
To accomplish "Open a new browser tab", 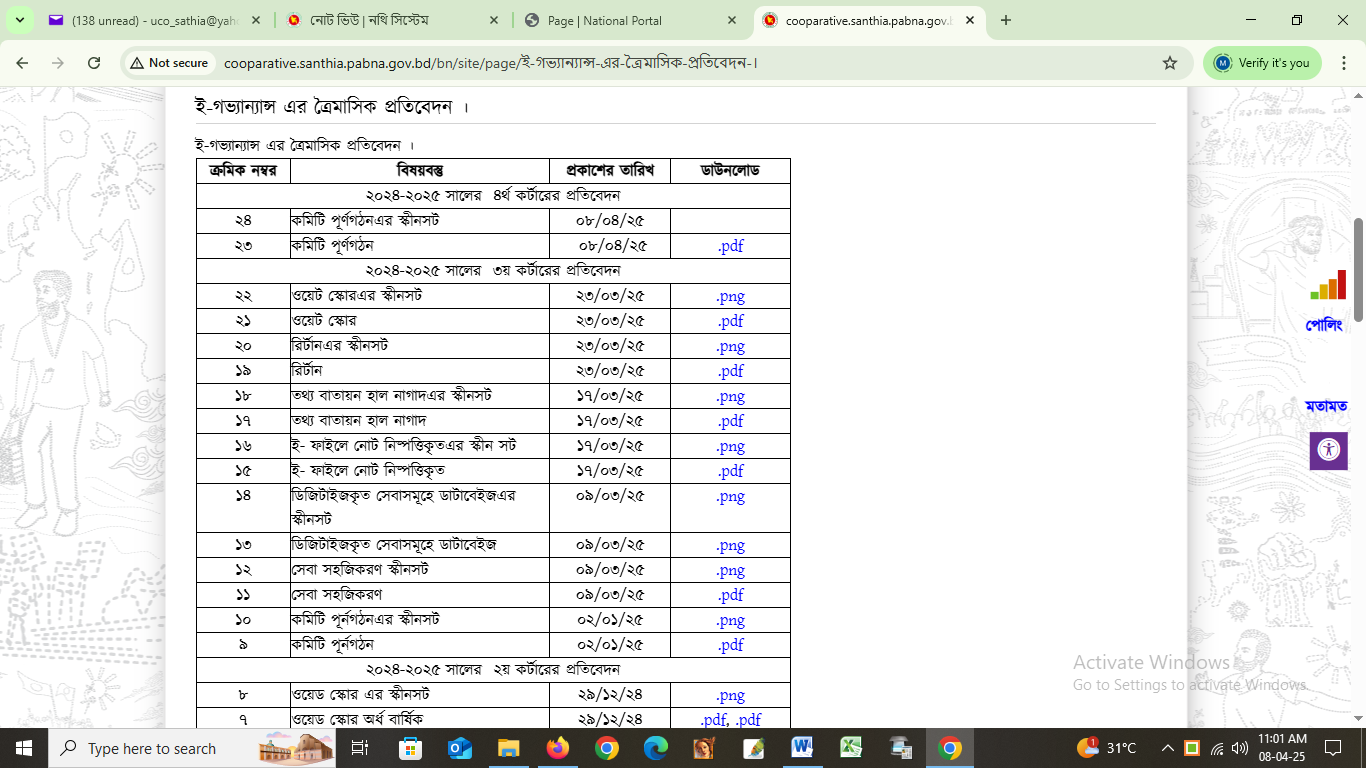I will tap(1006, 20).
